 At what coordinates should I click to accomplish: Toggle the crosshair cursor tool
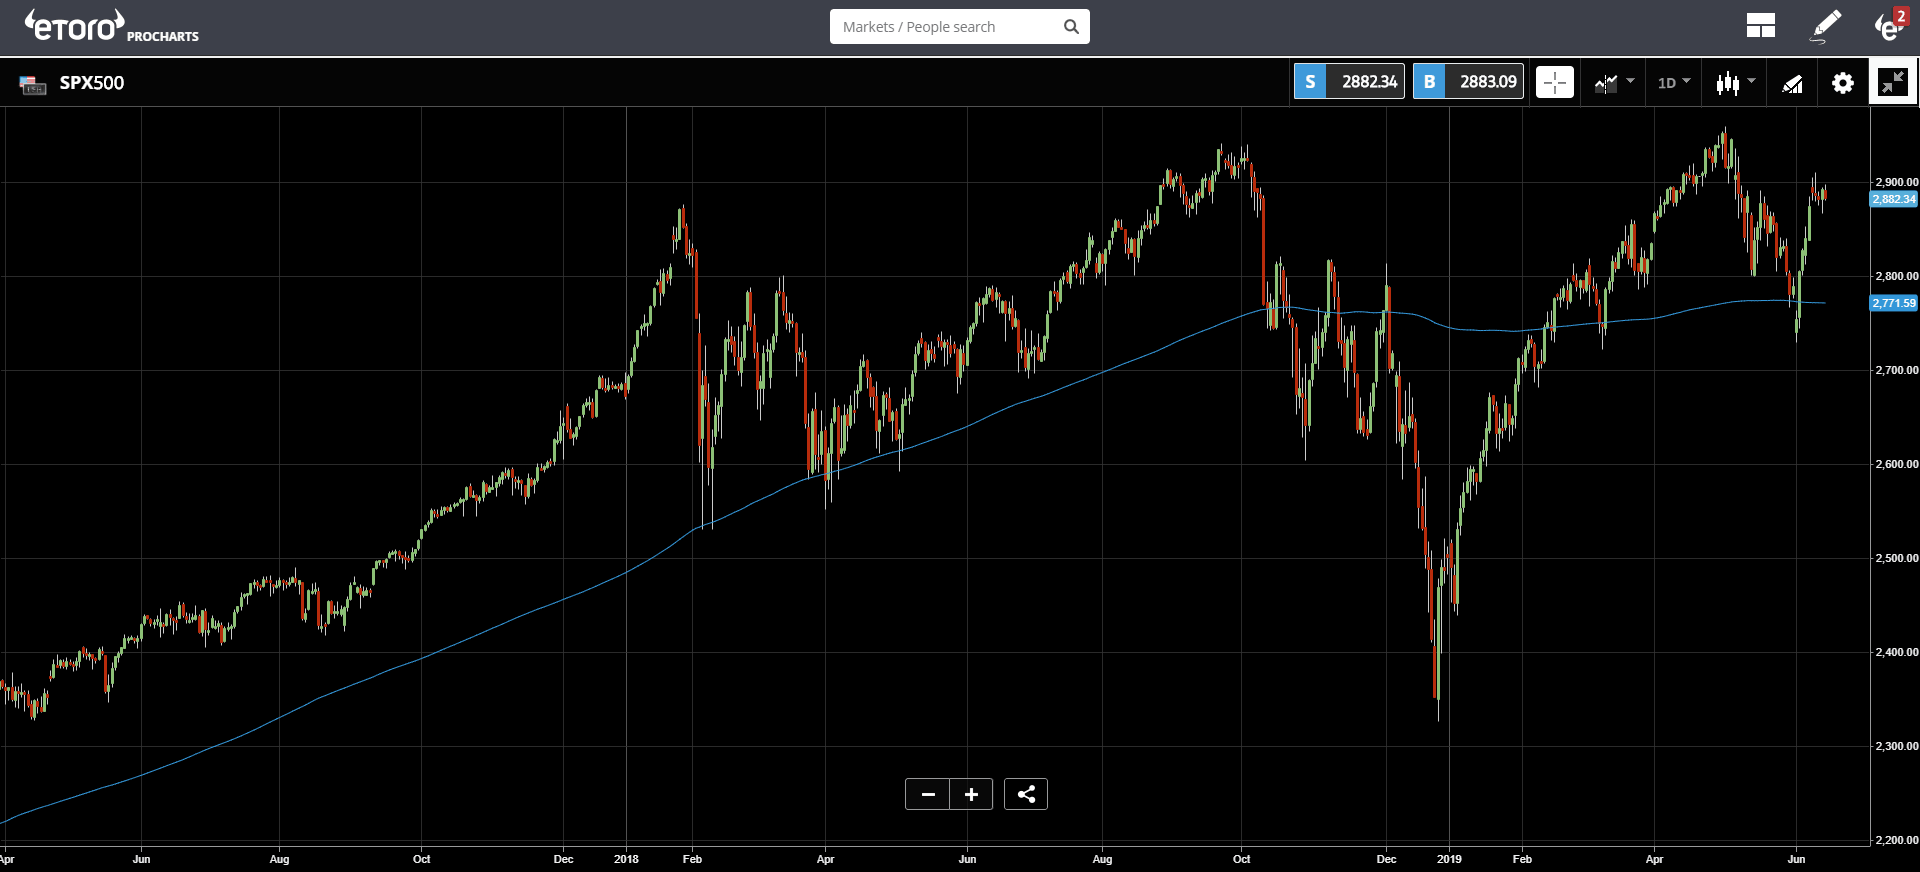[1555, 82]
